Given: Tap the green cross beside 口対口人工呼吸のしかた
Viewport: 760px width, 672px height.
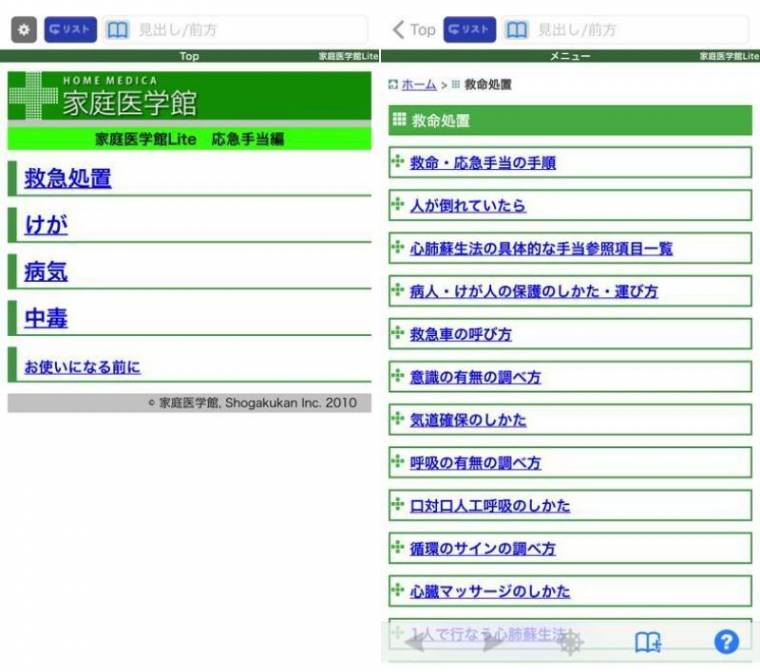Looking at the screenshot, I should 397,503.
